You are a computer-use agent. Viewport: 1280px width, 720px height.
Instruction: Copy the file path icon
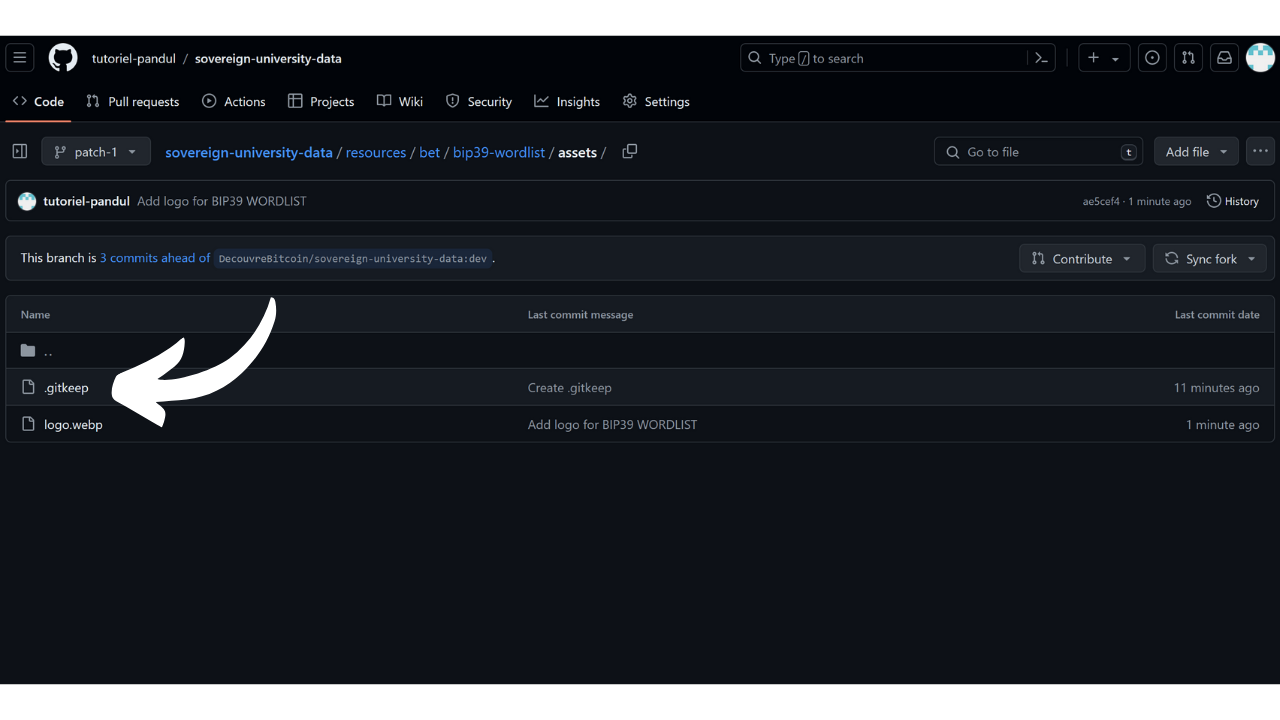click(x=629, y=152)
